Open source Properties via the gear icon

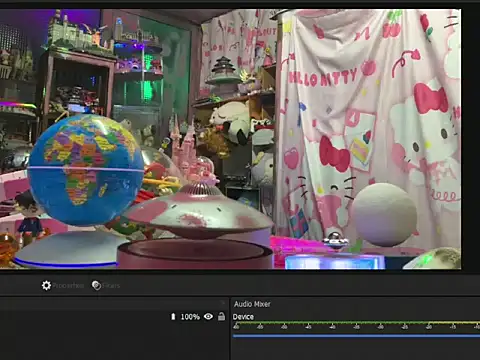pos(46,285)
